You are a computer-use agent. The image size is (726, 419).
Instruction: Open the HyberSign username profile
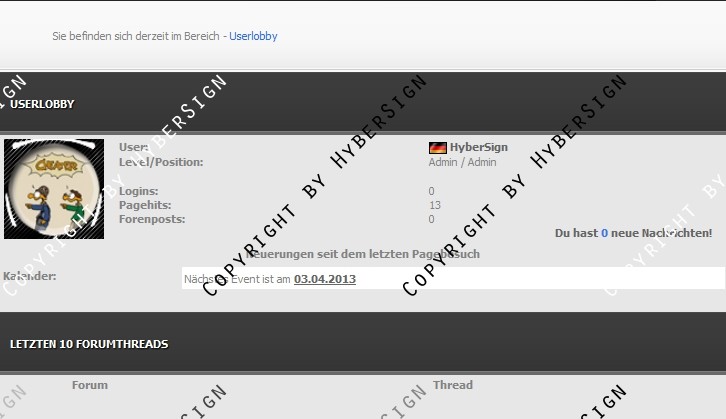point(478,147)
